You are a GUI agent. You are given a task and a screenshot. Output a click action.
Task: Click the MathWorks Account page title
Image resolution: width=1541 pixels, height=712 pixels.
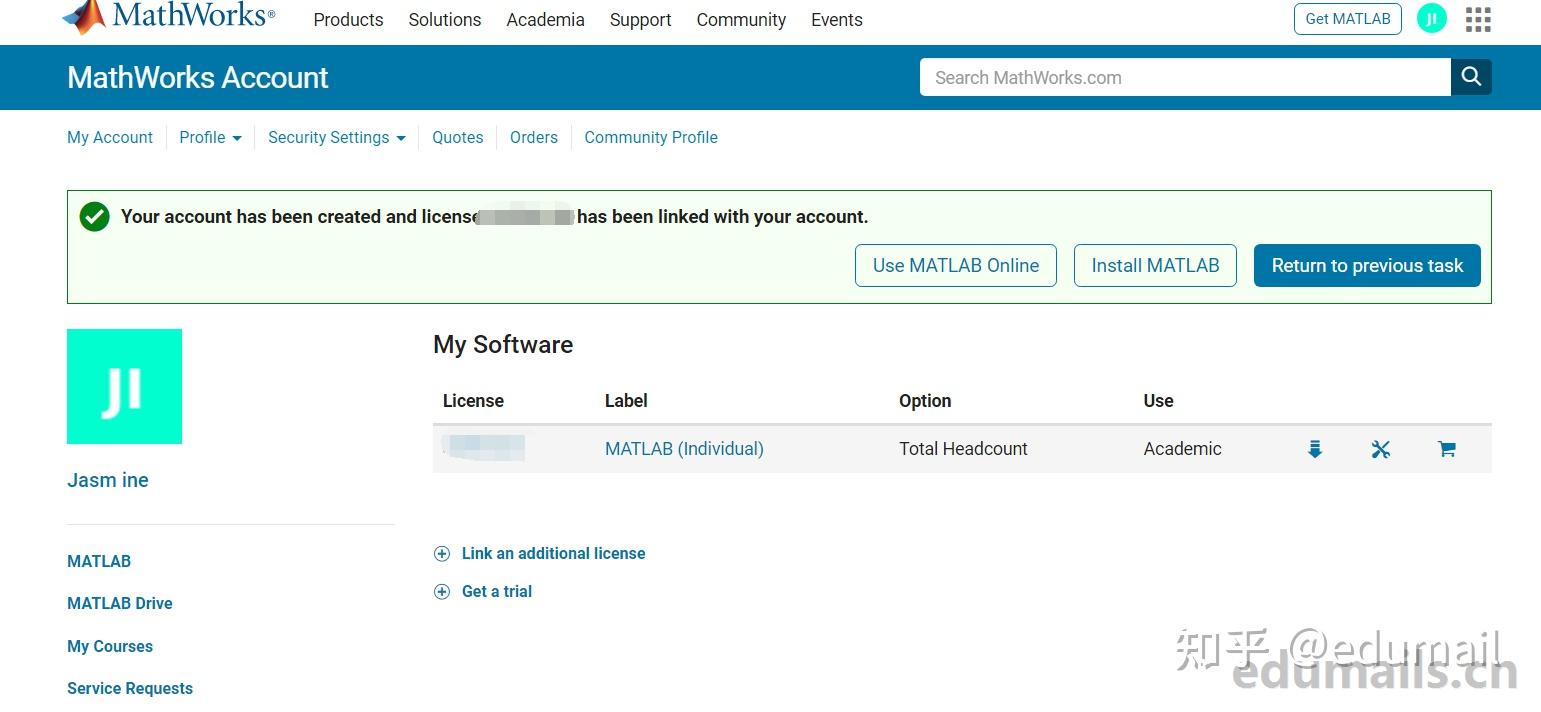click(x=198, y=77)
